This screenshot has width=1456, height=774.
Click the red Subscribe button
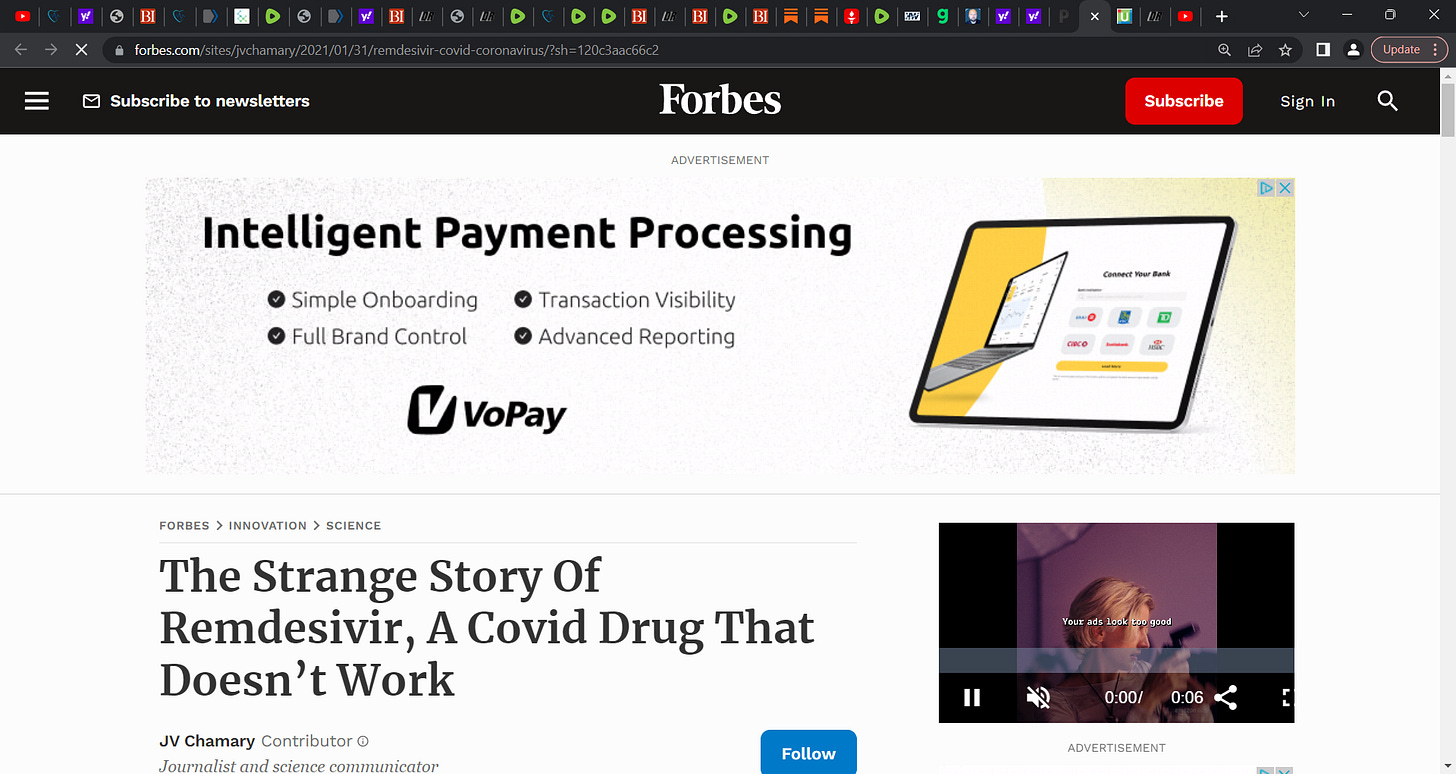[x=1184, y=101]
